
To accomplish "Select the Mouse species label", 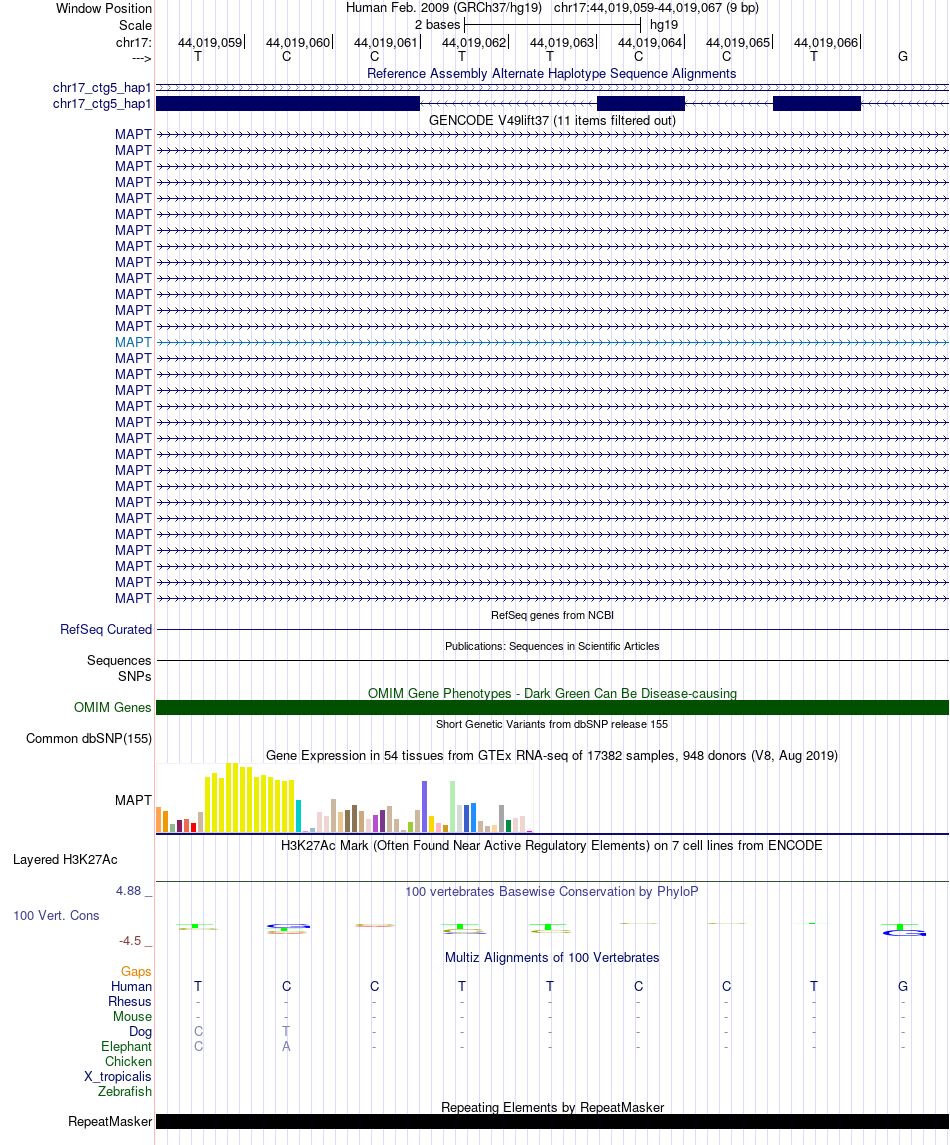I will click(132, 1016).
